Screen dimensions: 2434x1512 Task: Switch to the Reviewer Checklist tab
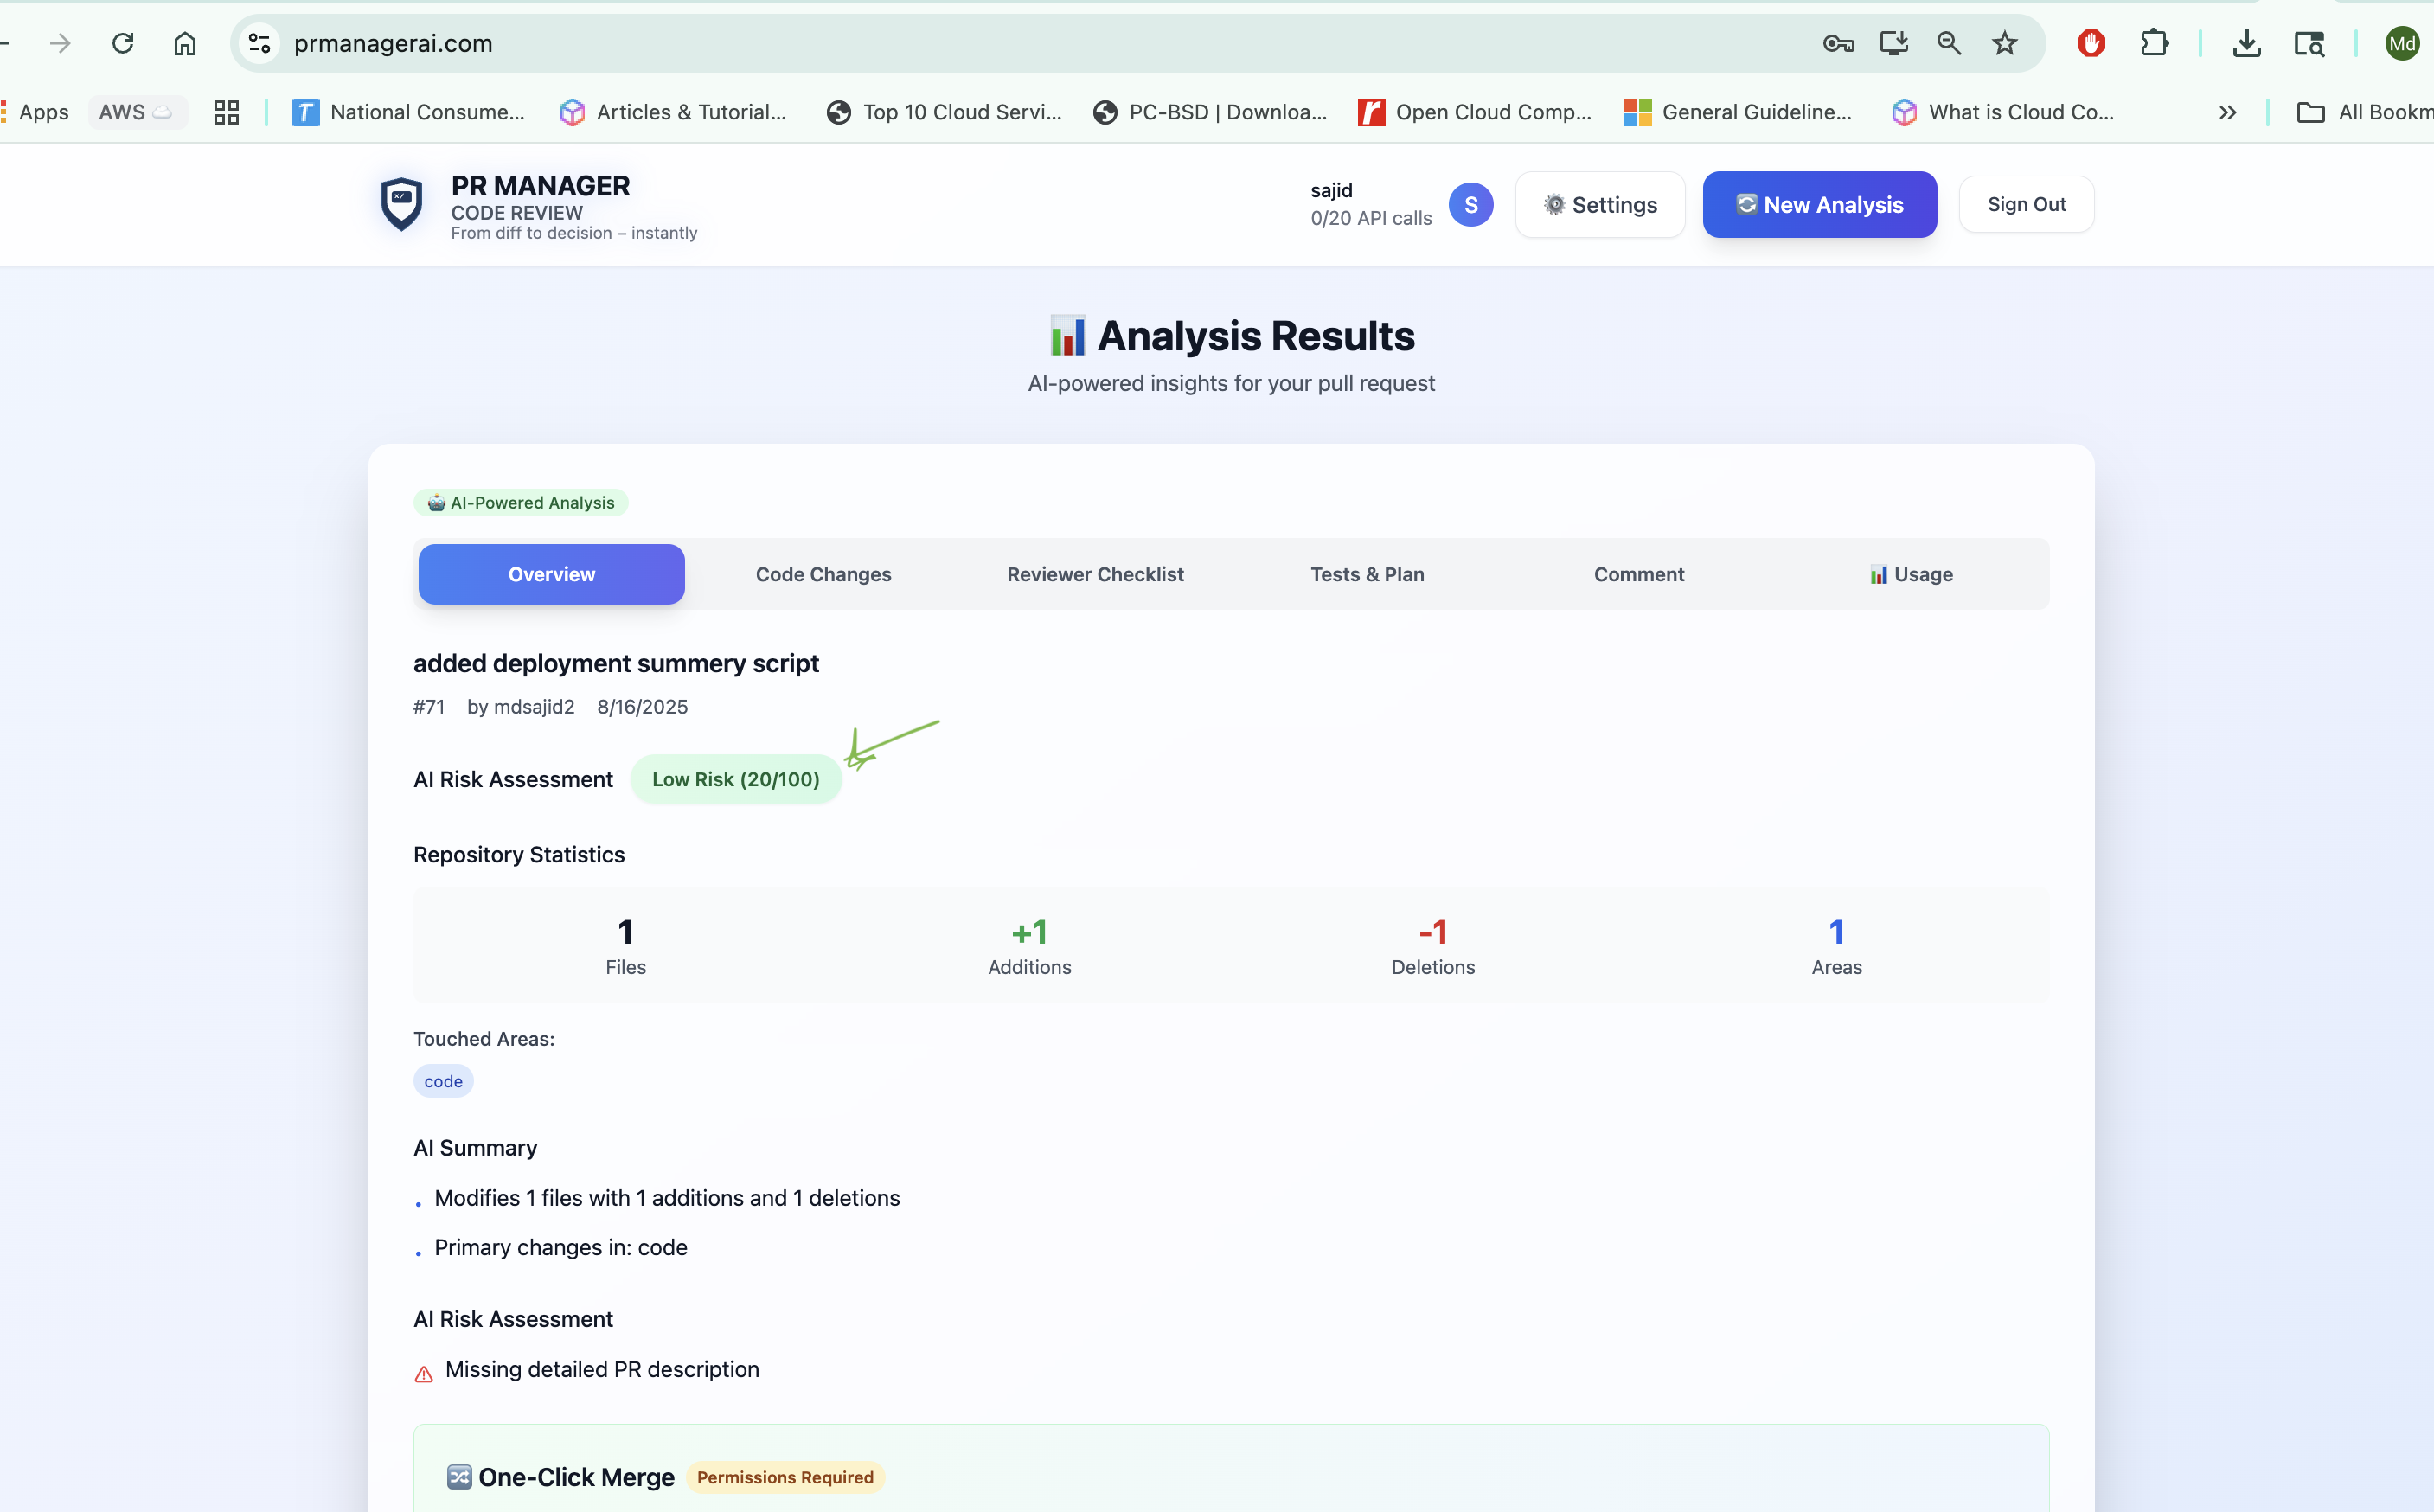pos(1095,574)
